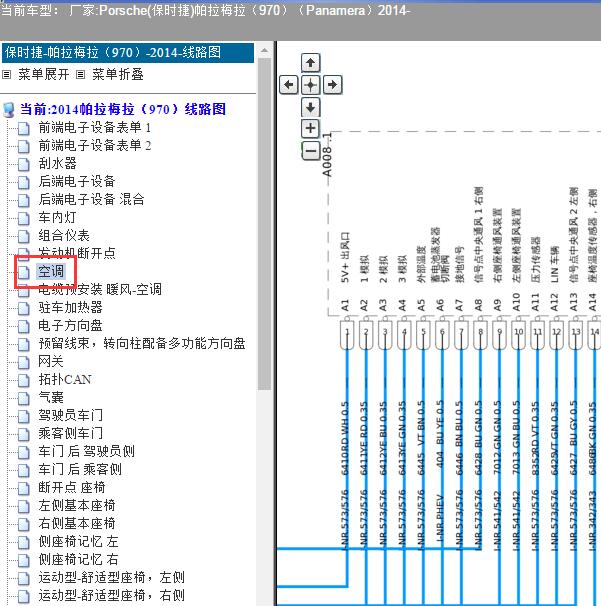
Task: Click component label A008_1 in diagram
Action: [x=327, y=155]
